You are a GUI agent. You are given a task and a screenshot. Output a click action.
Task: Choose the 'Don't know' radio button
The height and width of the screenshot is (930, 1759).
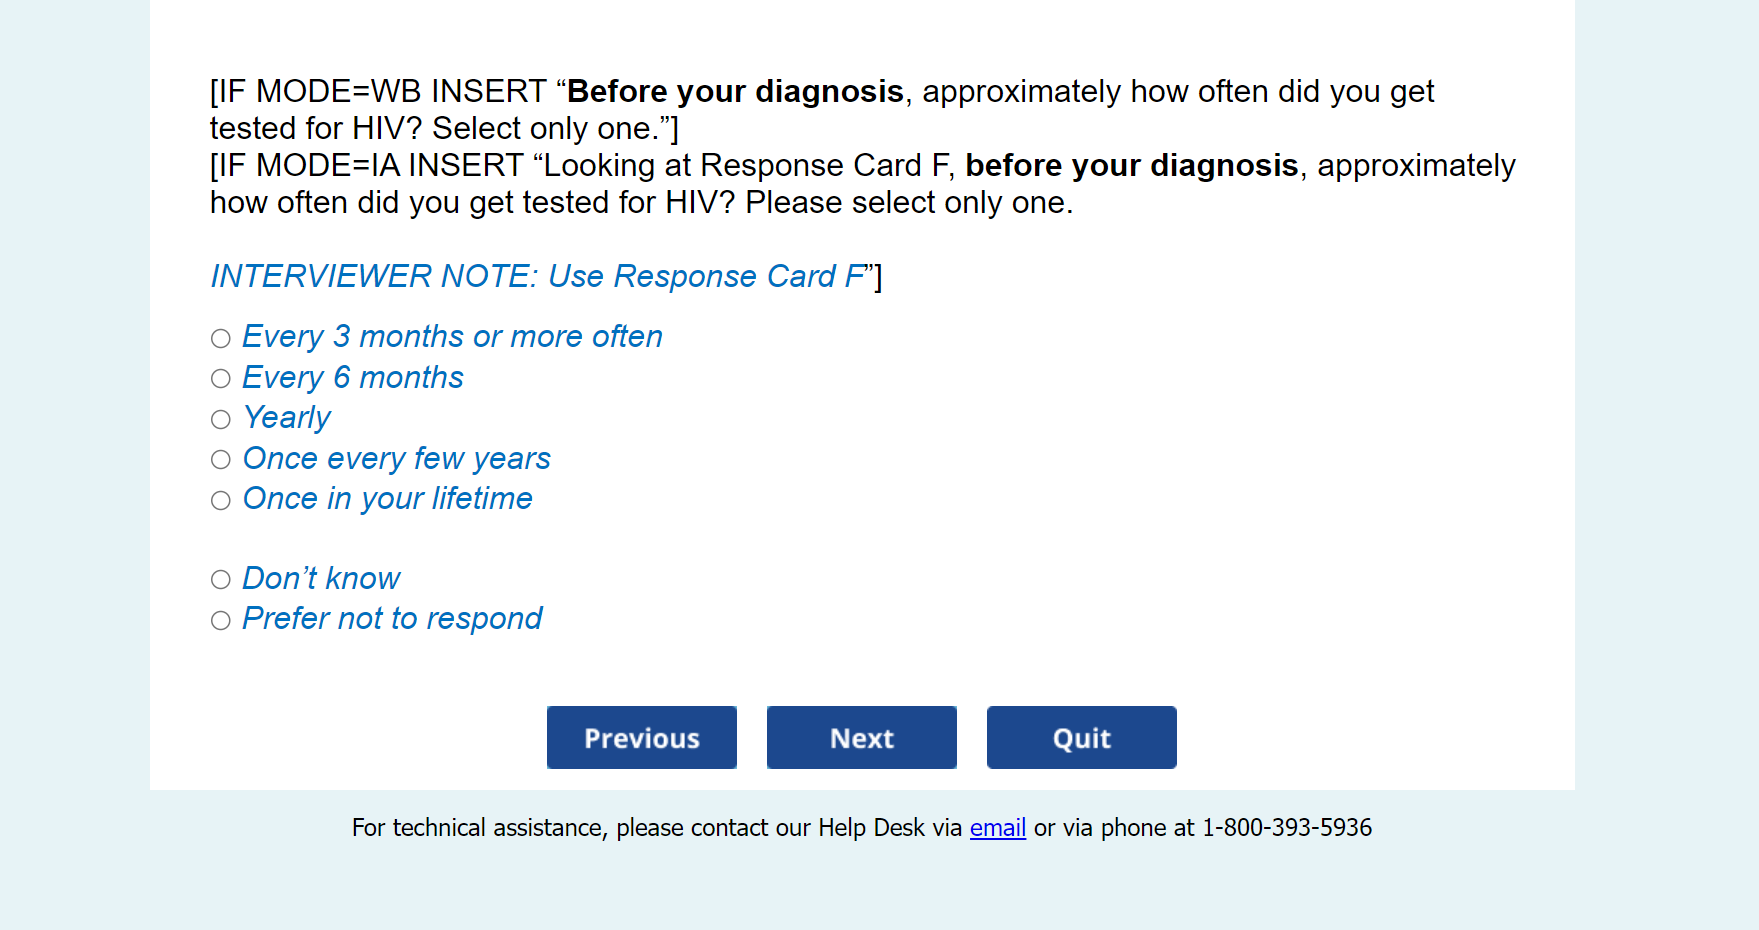tap(221, 580)
